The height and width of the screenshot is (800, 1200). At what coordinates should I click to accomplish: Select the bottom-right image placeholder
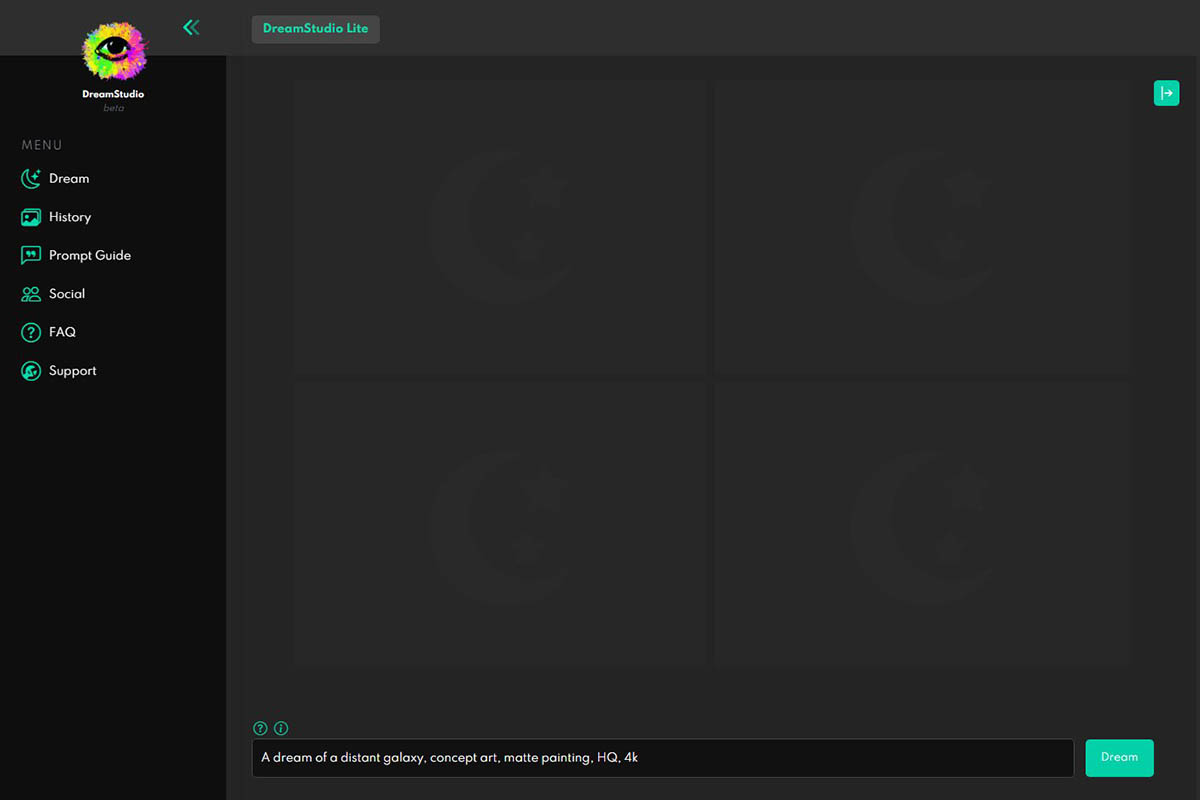point(922,524)
